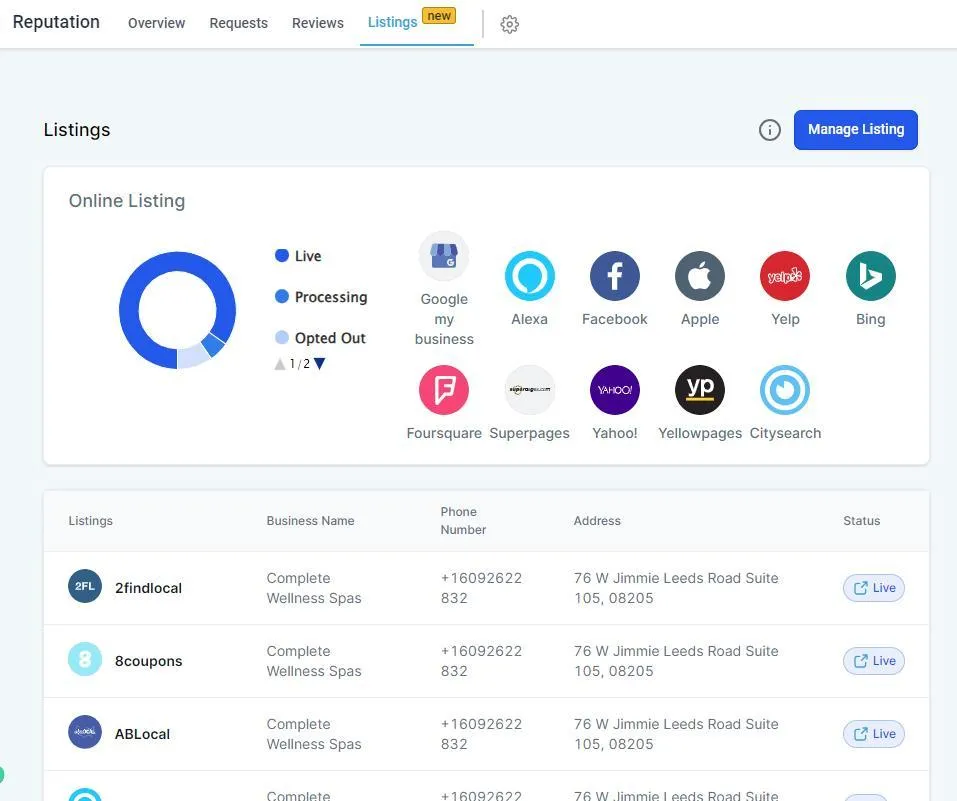The height and width of the screenshot is (801, 957).
Task: Select the Google my business icon
Action: [444, 256]
